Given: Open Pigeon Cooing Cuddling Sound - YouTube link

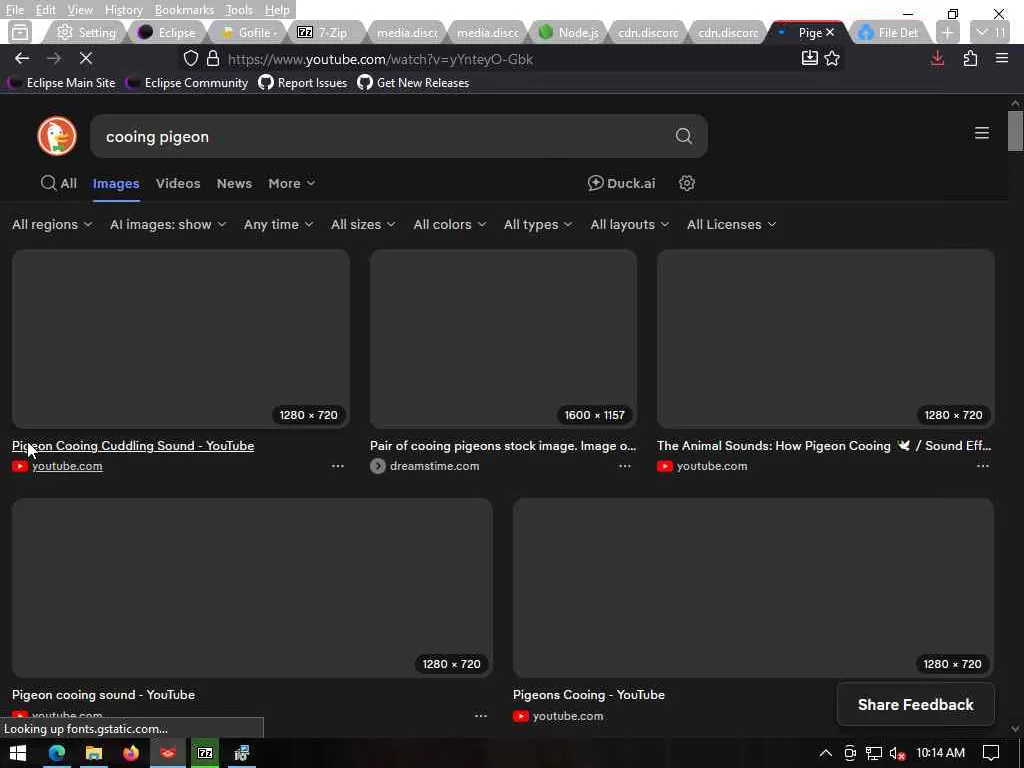Looking at the screenshot, I should tap(133, 446).
